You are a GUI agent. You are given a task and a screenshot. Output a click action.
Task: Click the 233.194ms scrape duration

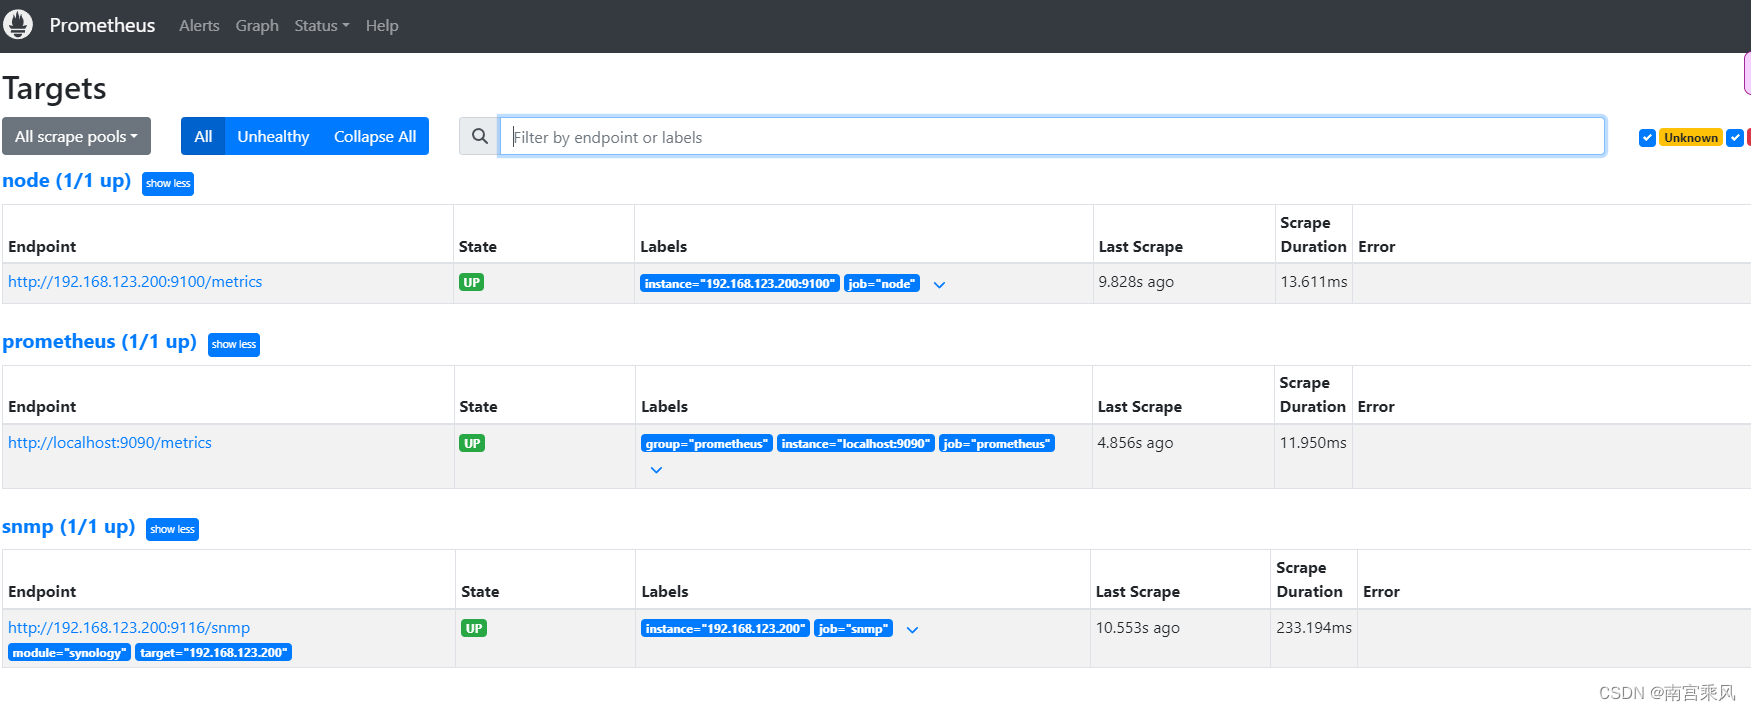coord(1314,628)
